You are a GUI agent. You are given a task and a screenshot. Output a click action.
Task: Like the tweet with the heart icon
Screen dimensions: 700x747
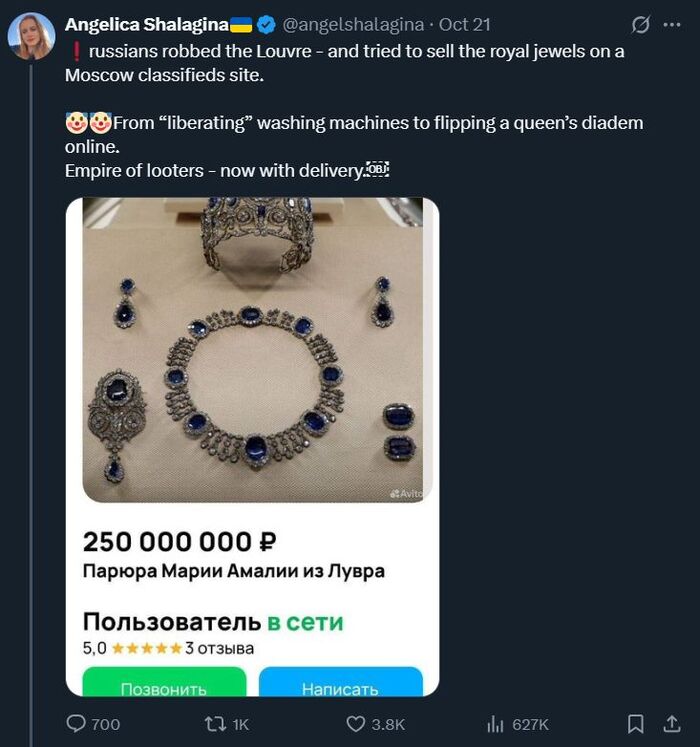(x=356, y=724)
